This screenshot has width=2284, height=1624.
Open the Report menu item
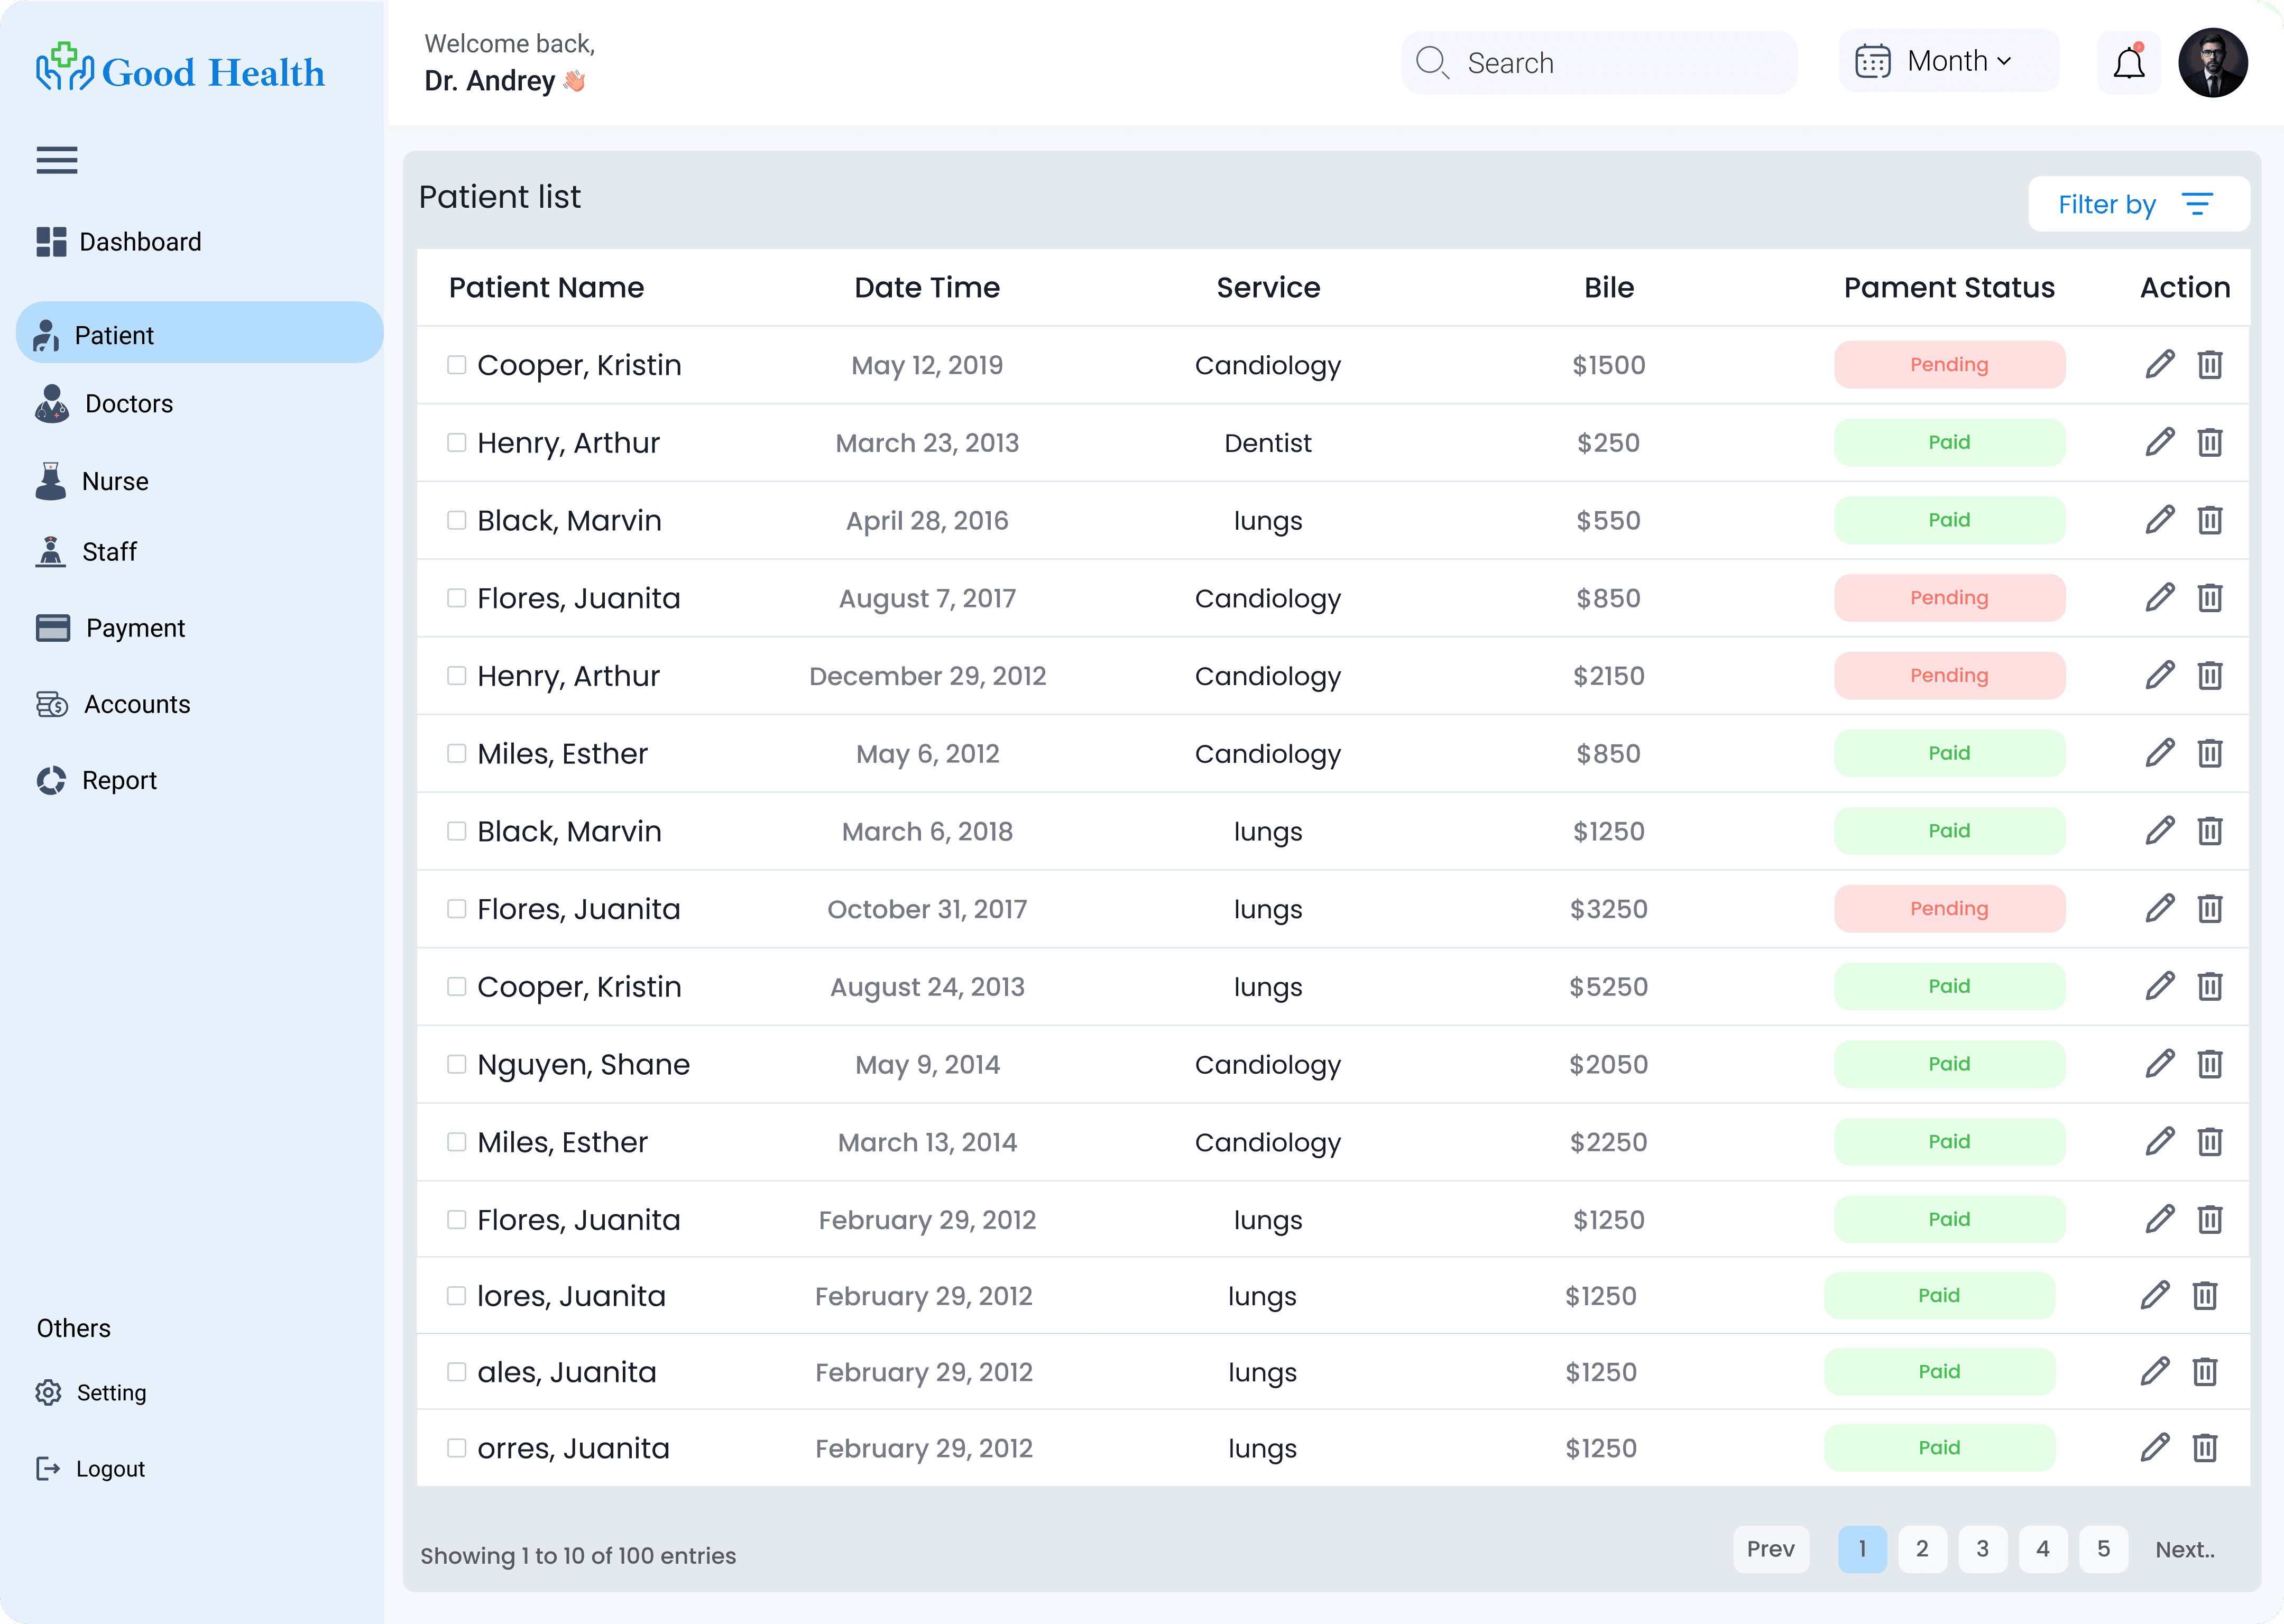click(96, 780)
